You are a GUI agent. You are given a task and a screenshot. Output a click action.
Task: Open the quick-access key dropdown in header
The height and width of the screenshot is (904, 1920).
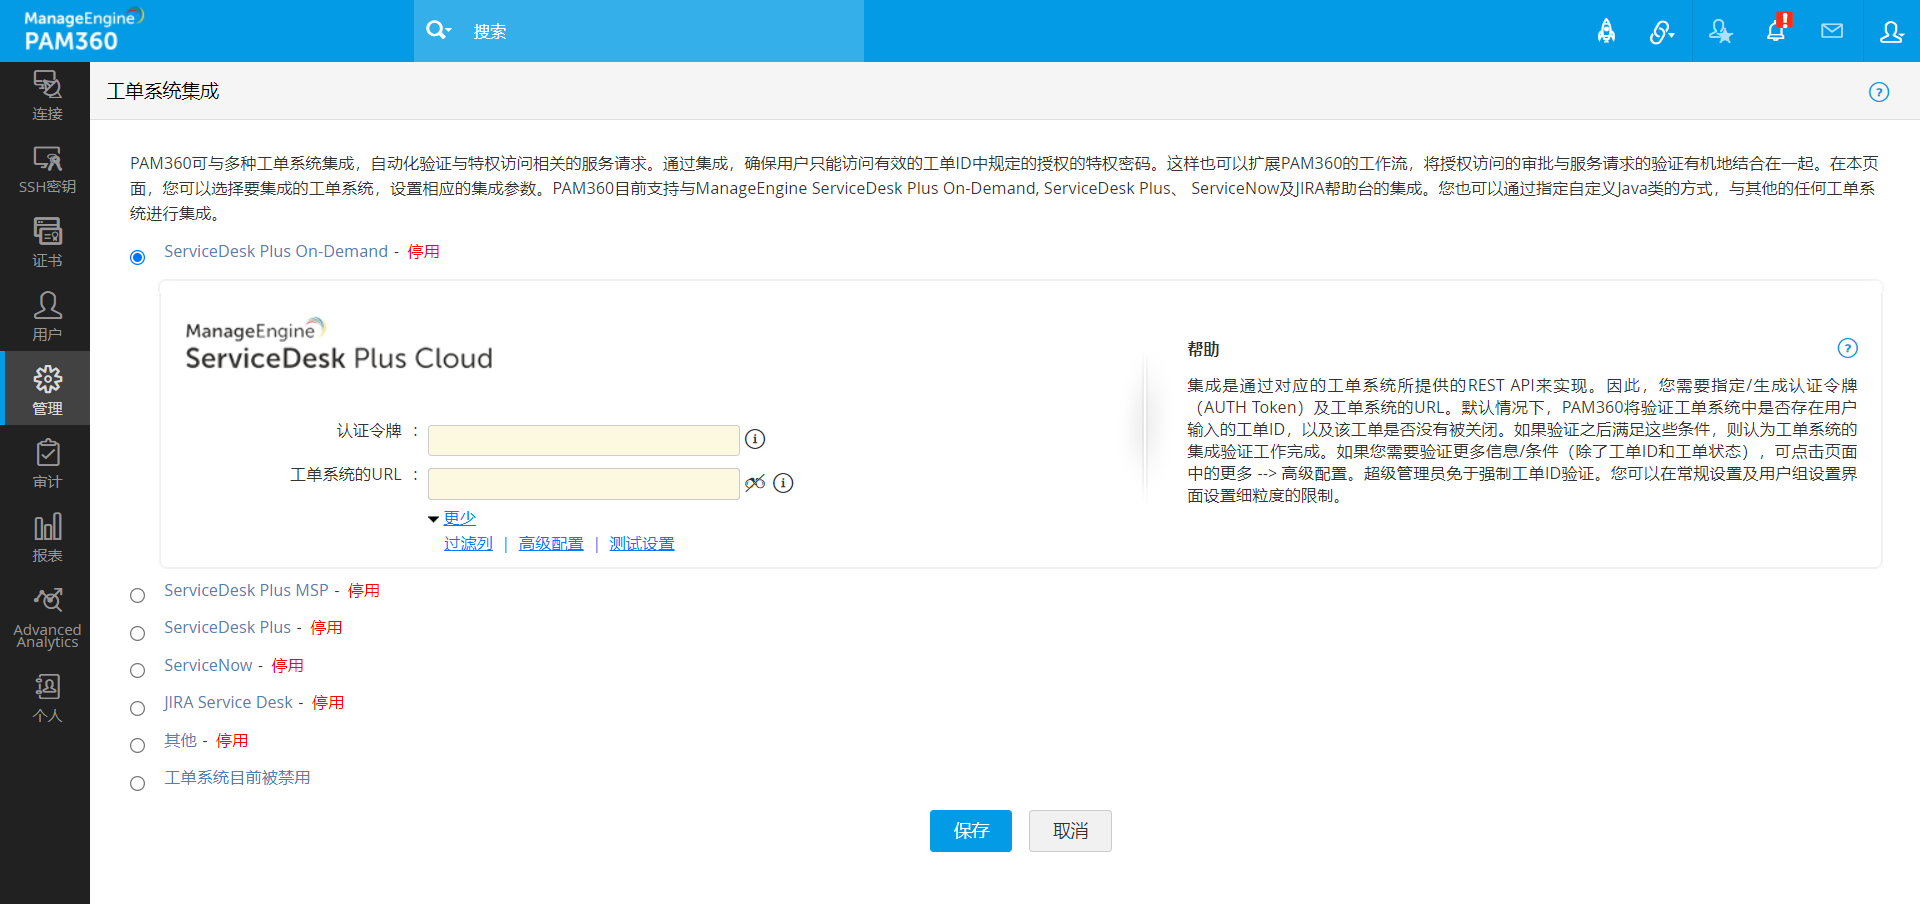point(1662,32)
